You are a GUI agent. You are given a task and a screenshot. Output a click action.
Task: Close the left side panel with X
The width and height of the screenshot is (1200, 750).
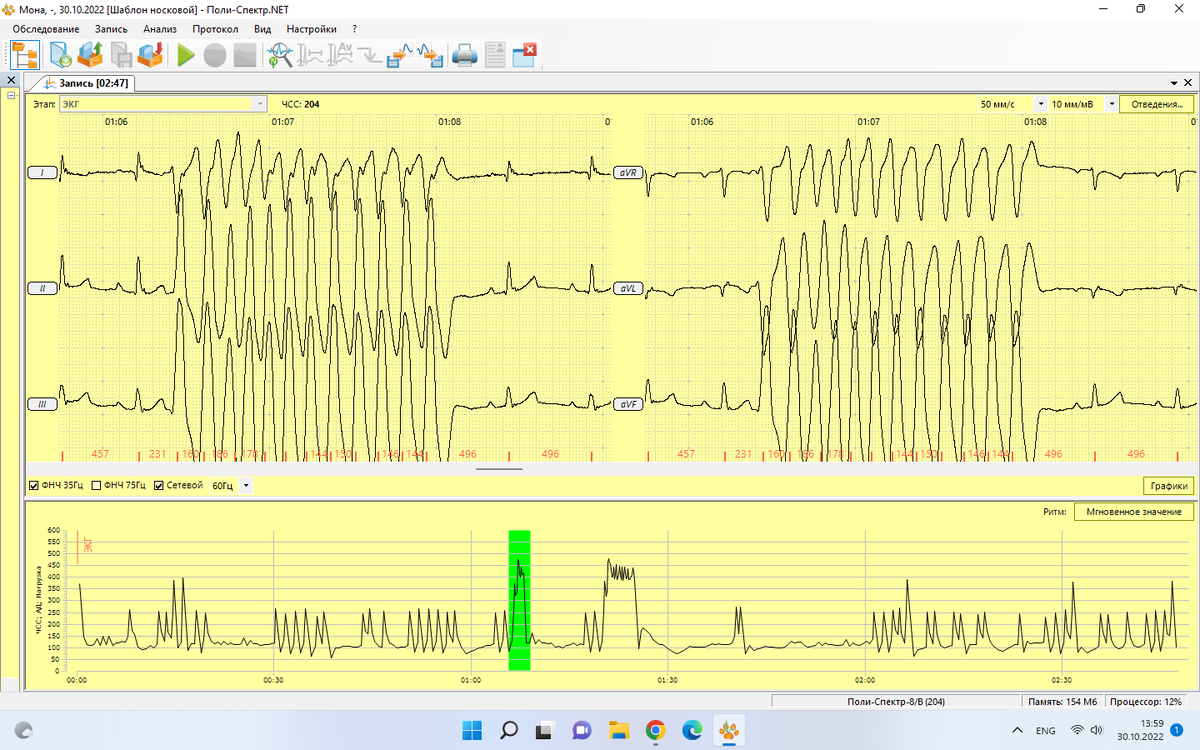click(10, 81)
